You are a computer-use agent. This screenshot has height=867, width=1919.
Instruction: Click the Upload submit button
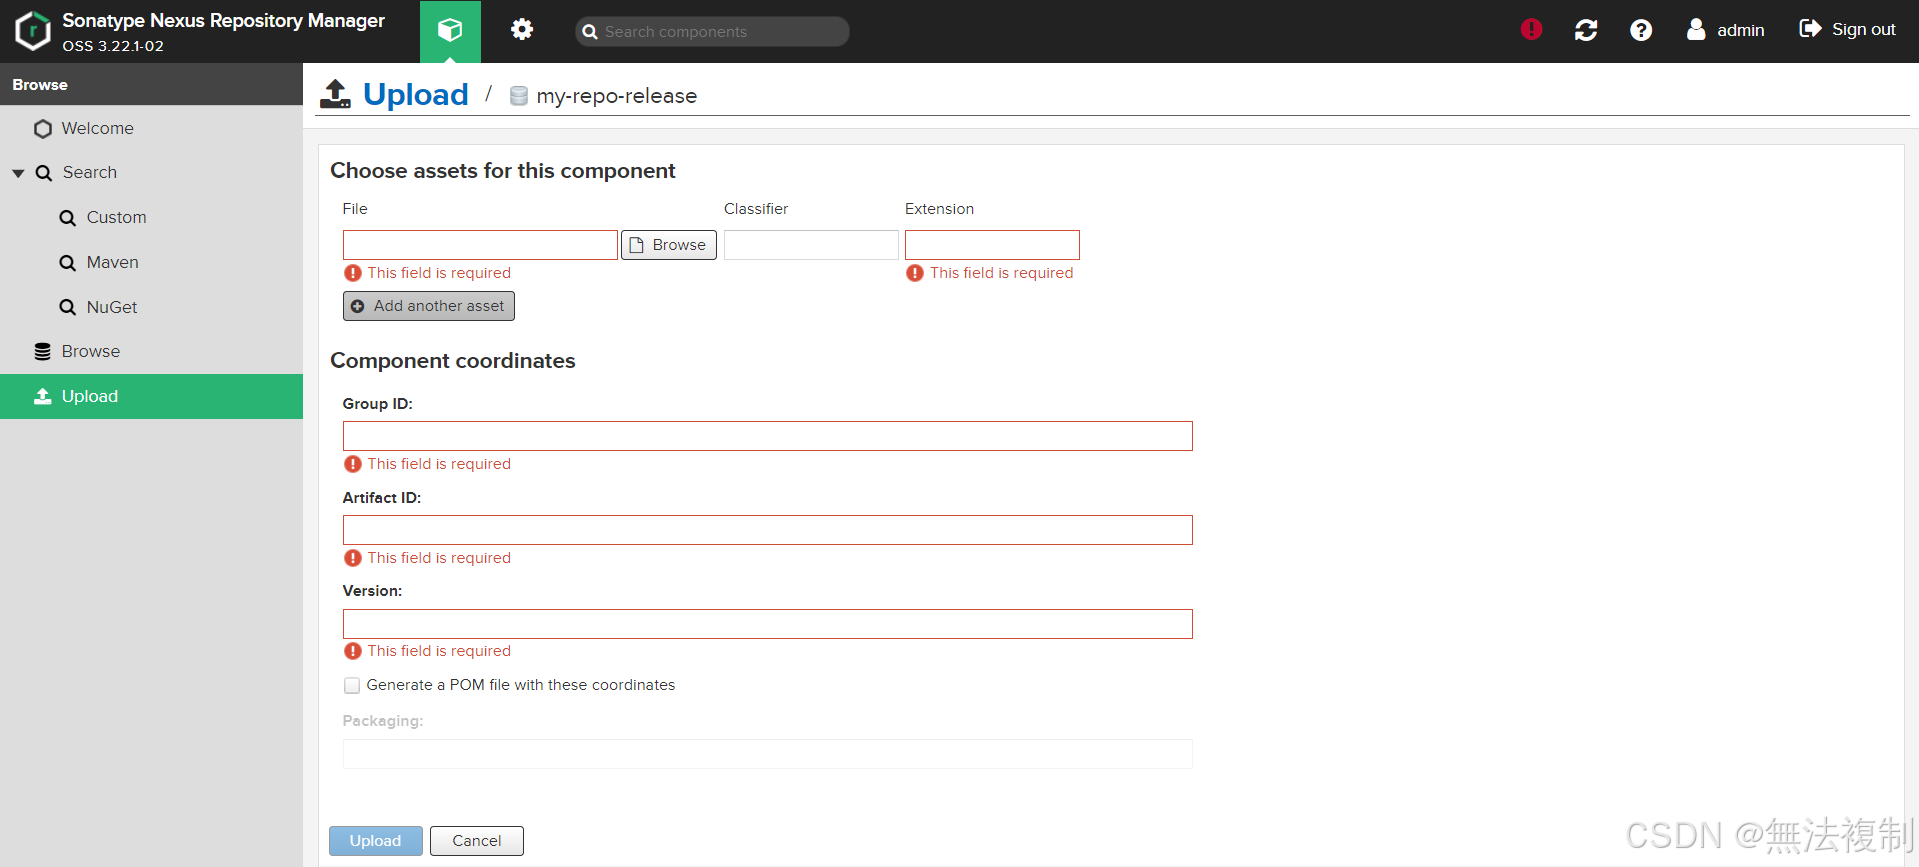(x=376, y=841)
